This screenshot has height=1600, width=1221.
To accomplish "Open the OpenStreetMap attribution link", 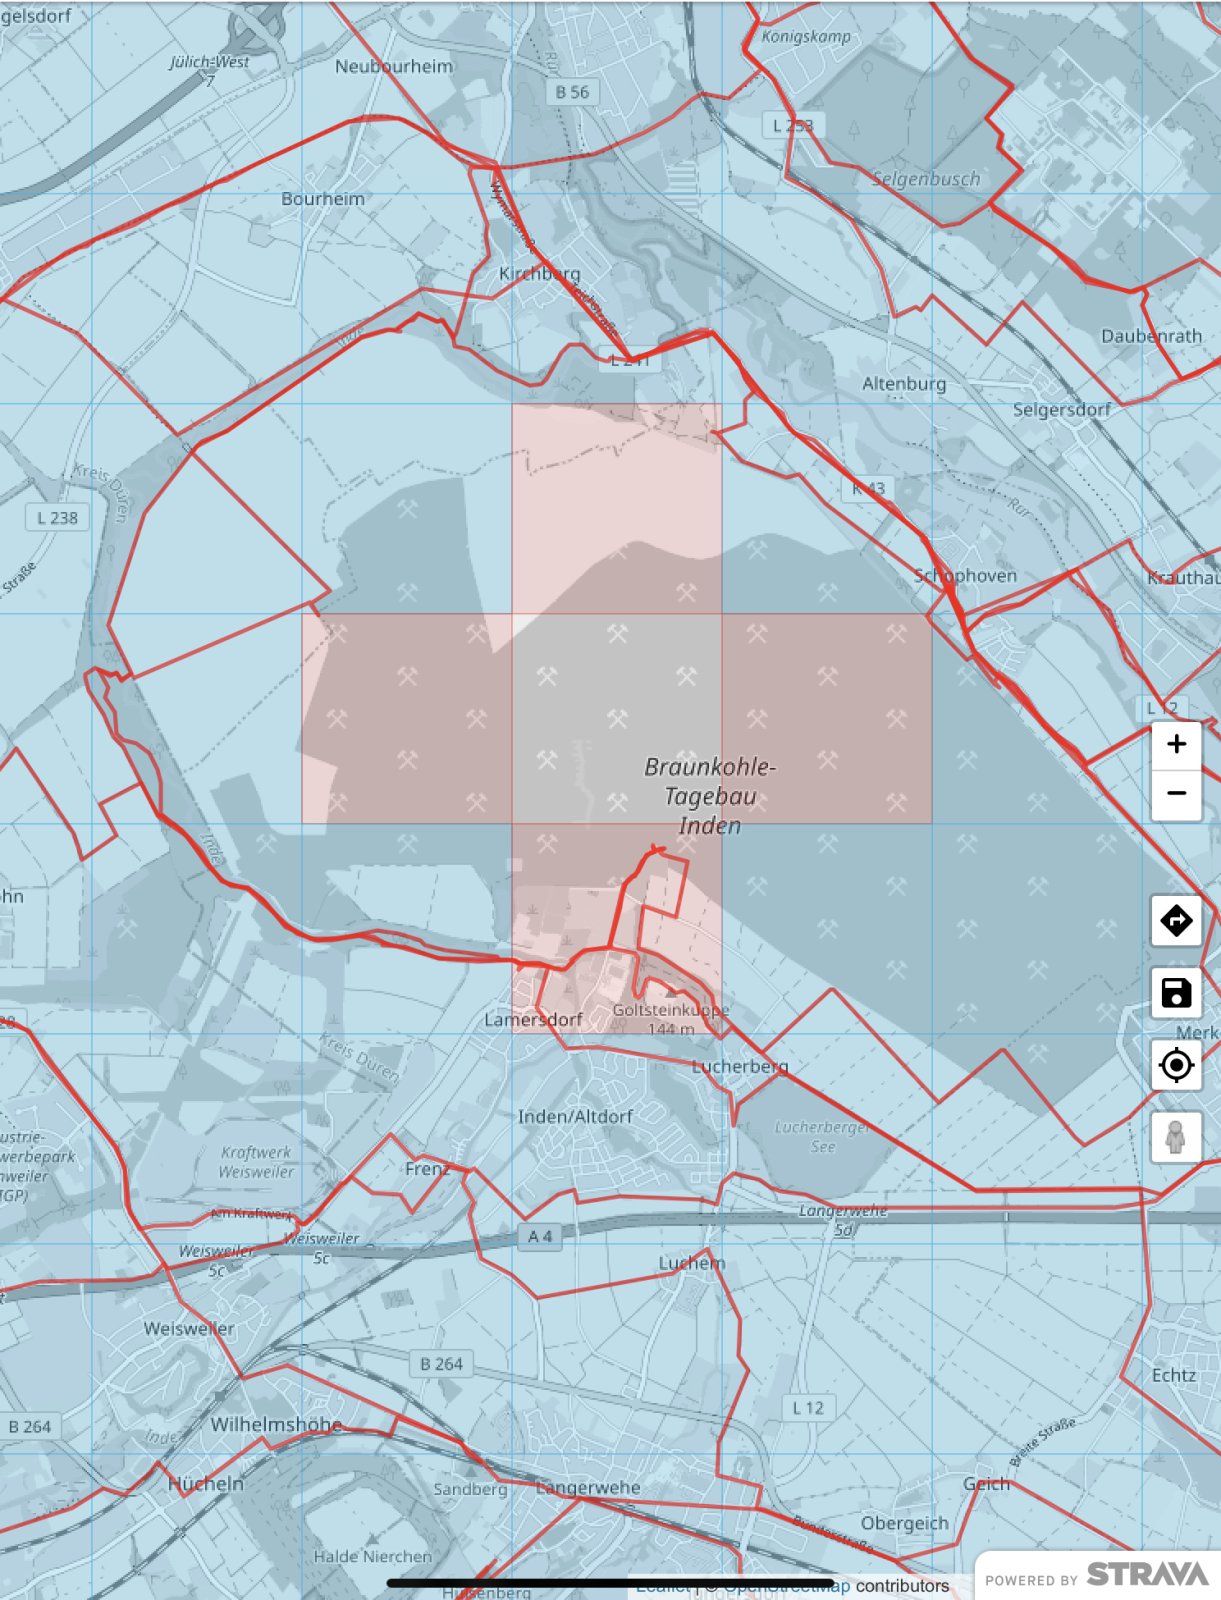I will pos(787,1587).
